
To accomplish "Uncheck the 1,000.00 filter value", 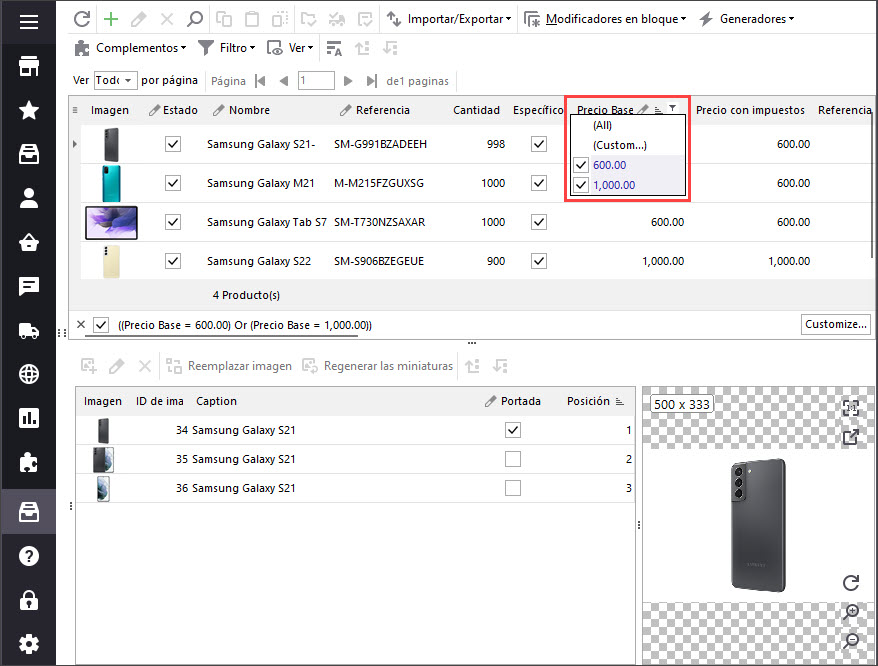I will pos(581,185).
